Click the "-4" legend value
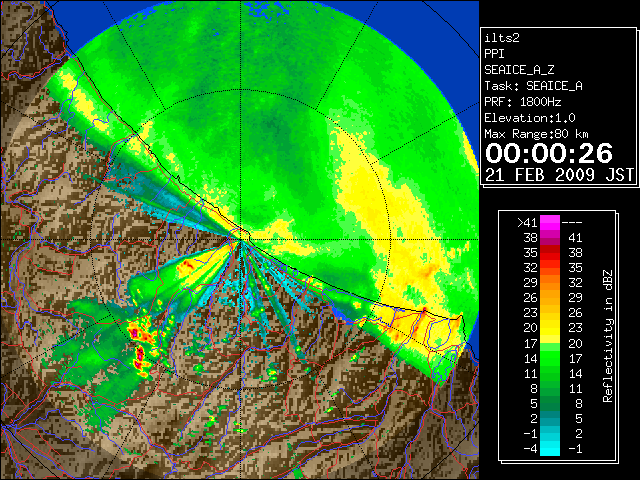This screenshot has width=640, height=480. tap(530, 449)
